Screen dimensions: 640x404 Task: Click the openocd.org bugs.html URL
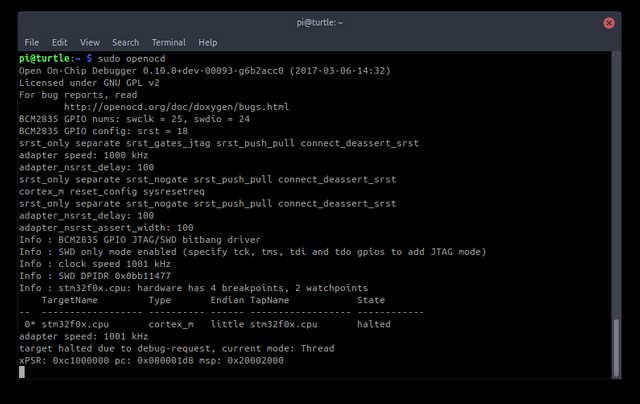(x=176, y=107)
